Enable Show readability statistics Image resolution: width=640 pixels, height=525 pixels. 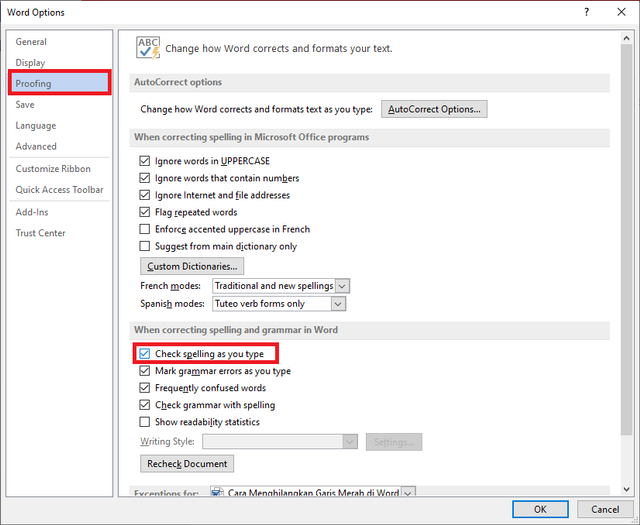(144, 422)
